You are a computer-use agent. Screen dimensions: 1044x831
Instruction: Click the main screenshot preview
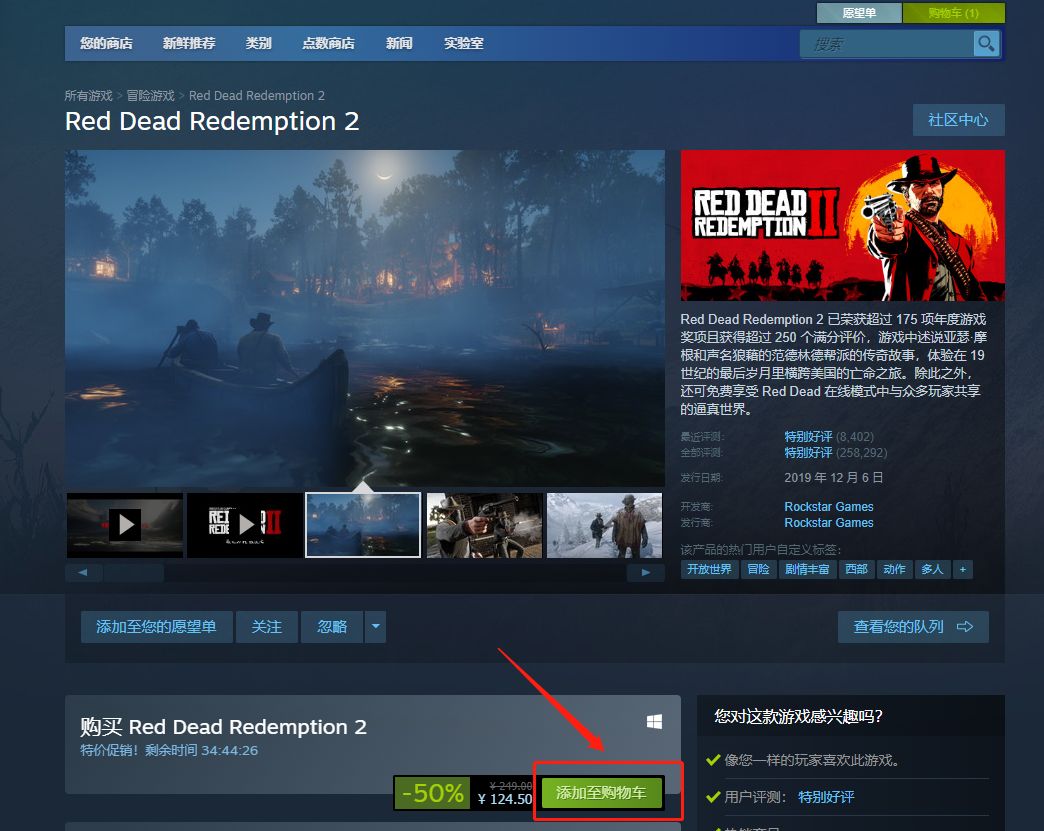pos(365,318)
